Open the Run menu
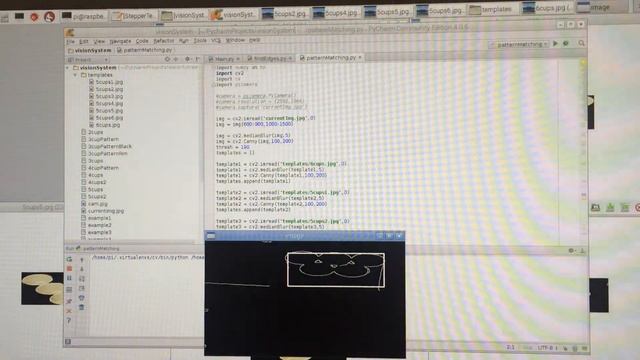This screenshot has width=640, height=360. click(184, 41)
